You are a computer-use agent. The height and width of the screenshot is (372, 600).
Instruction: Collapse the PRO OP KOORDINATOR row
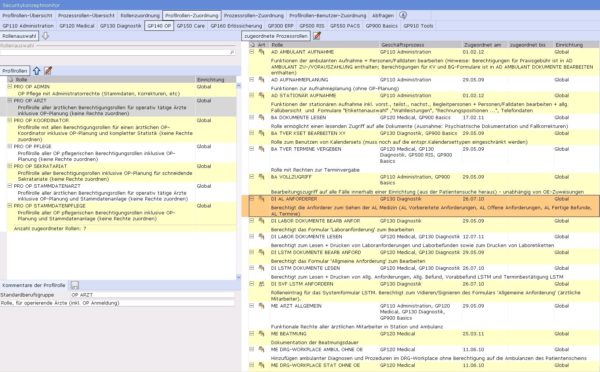(10, 120)
